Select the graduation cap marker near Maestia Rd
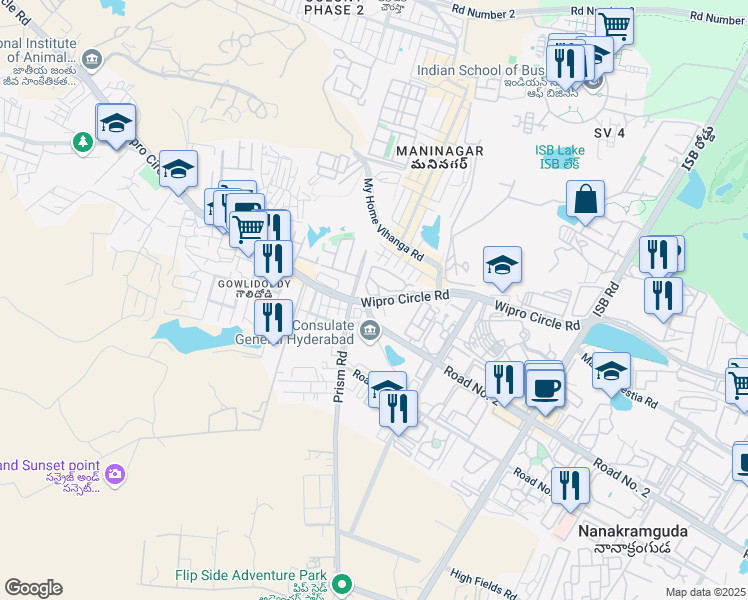Screen dimensions: 748x600 pyautogui.click(x=612, y=374)
